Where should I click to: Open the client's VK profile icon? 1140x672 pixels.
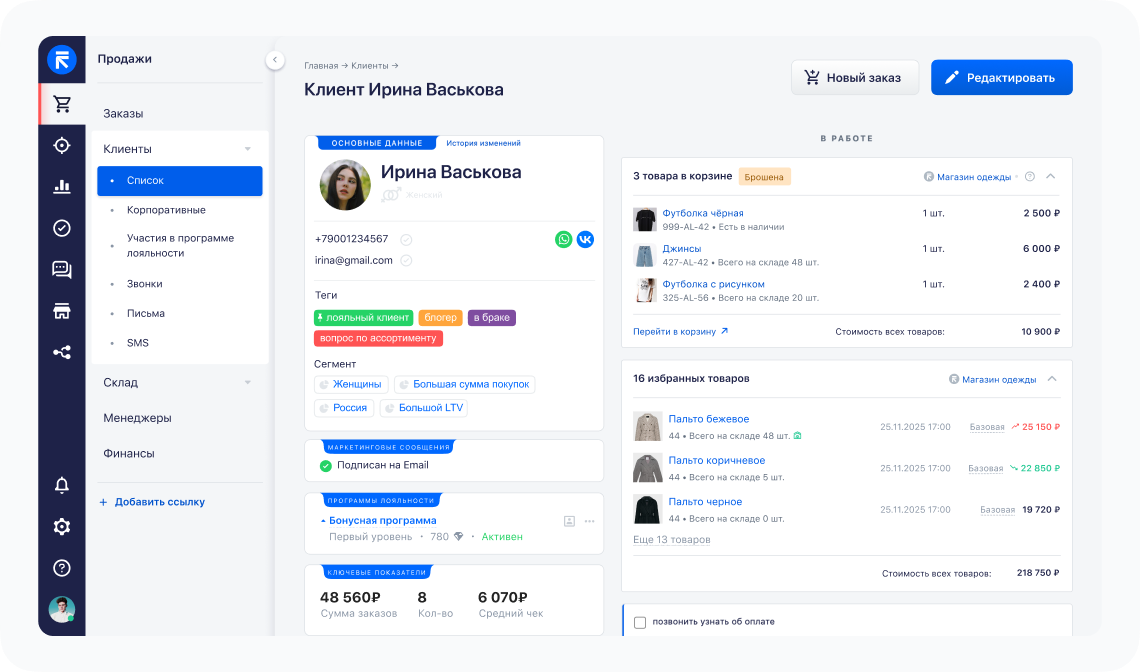(585, 239)
